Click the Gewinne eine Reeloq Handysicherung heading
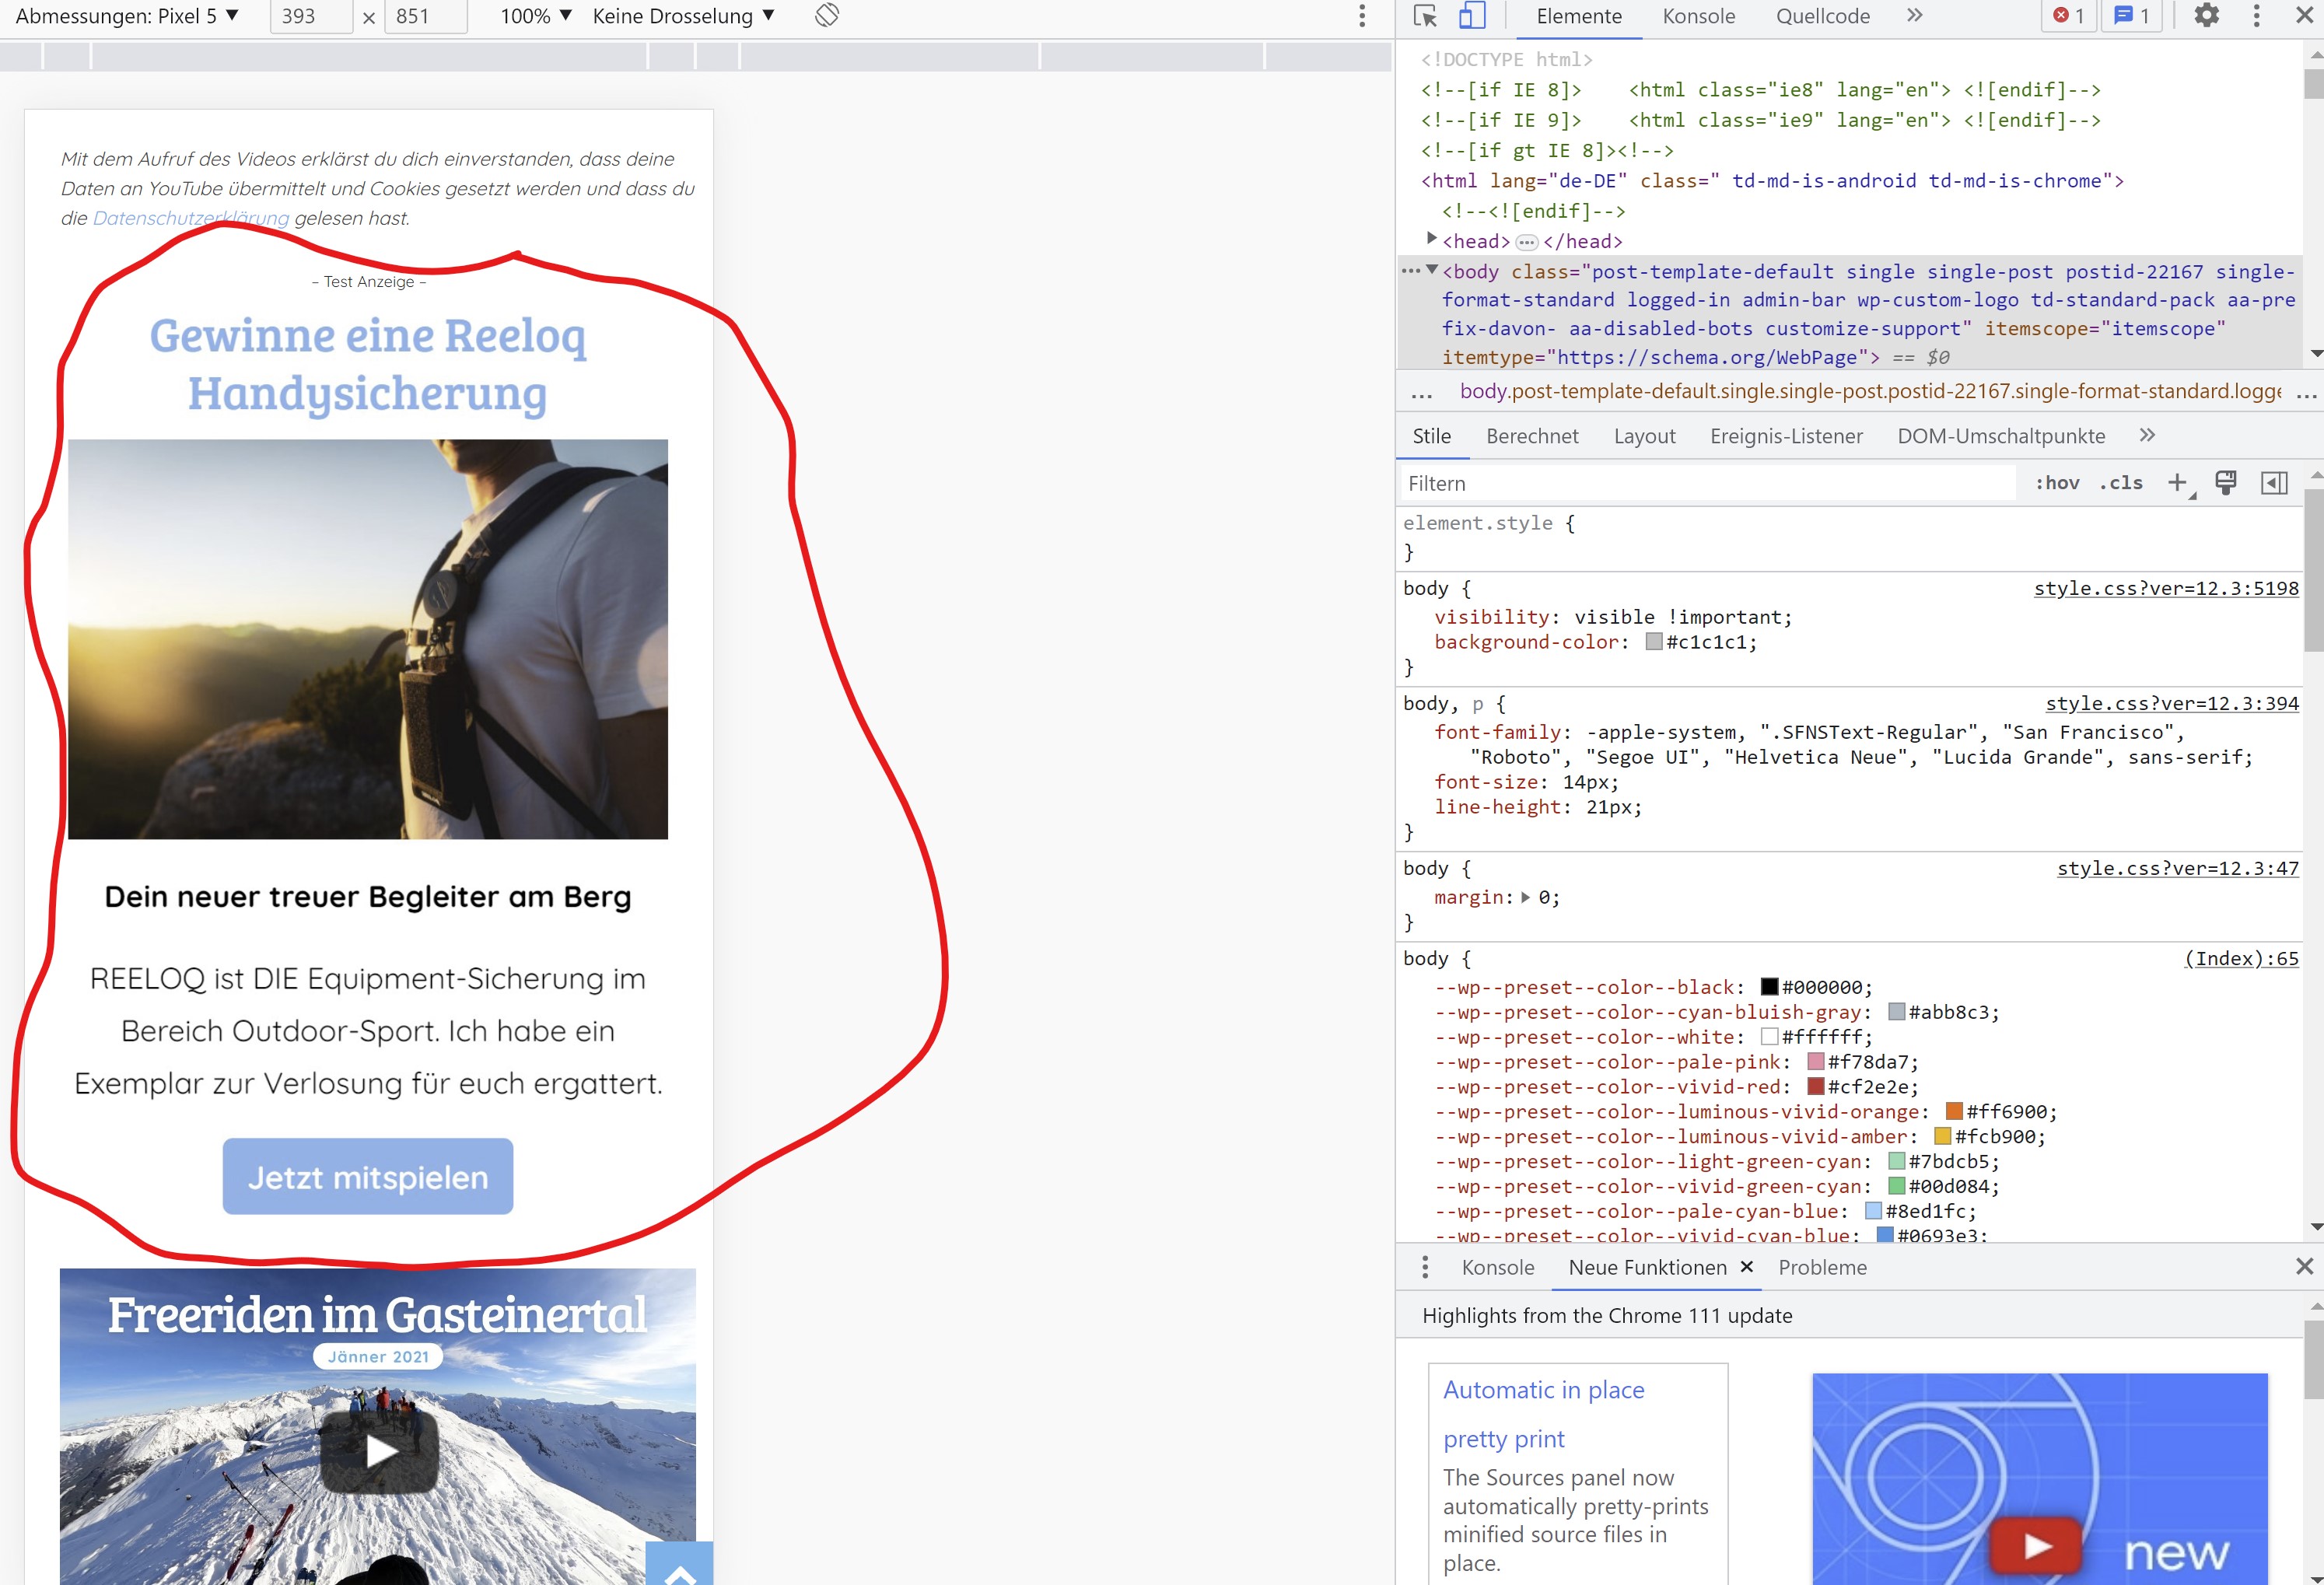 (368, 364)
